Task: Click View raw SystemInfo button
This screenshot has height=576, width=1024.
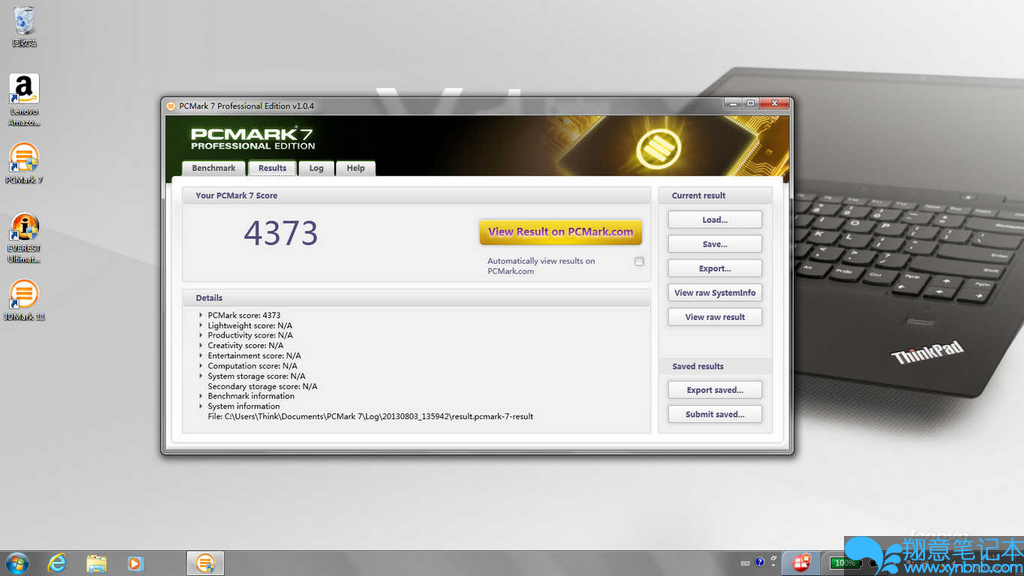Action: 714,293
